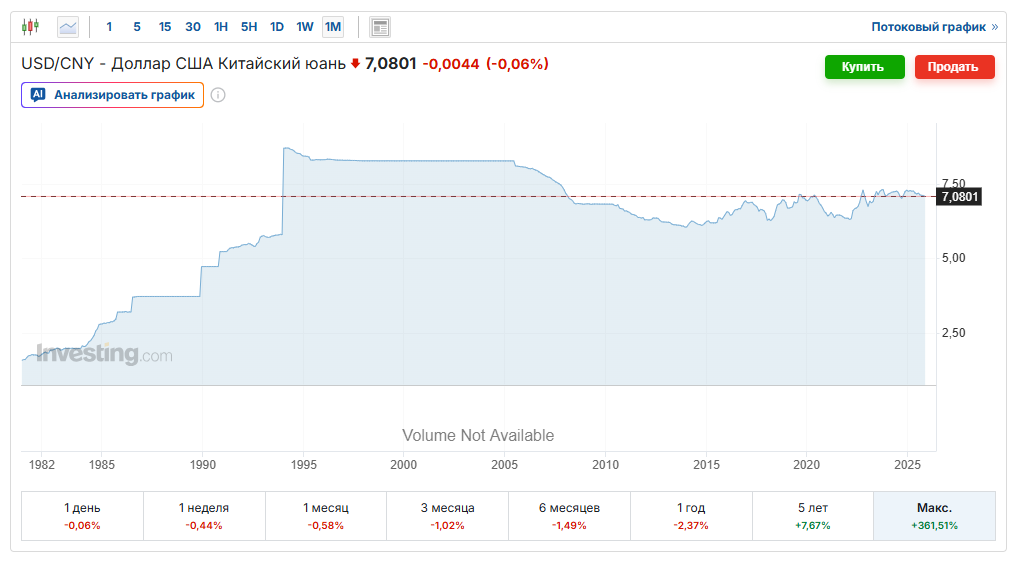1016x572 pixels.
Task: Select the 1D interval
Action: point(277,27)
